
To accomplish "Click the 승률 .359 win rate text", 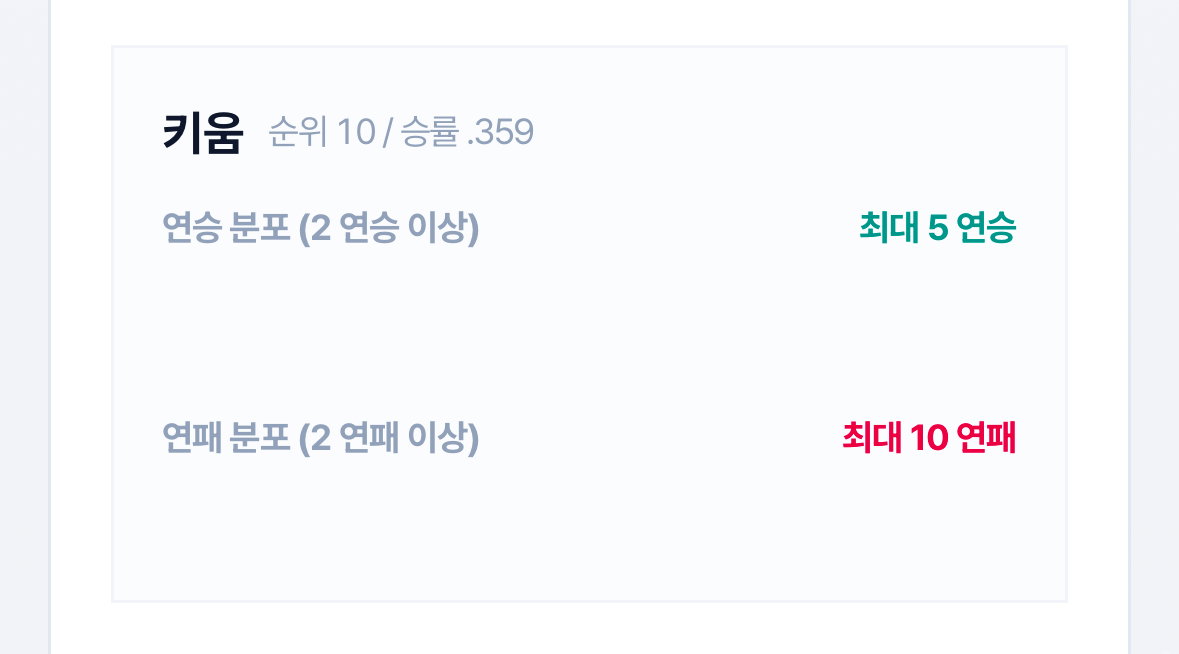I will 467,132.
